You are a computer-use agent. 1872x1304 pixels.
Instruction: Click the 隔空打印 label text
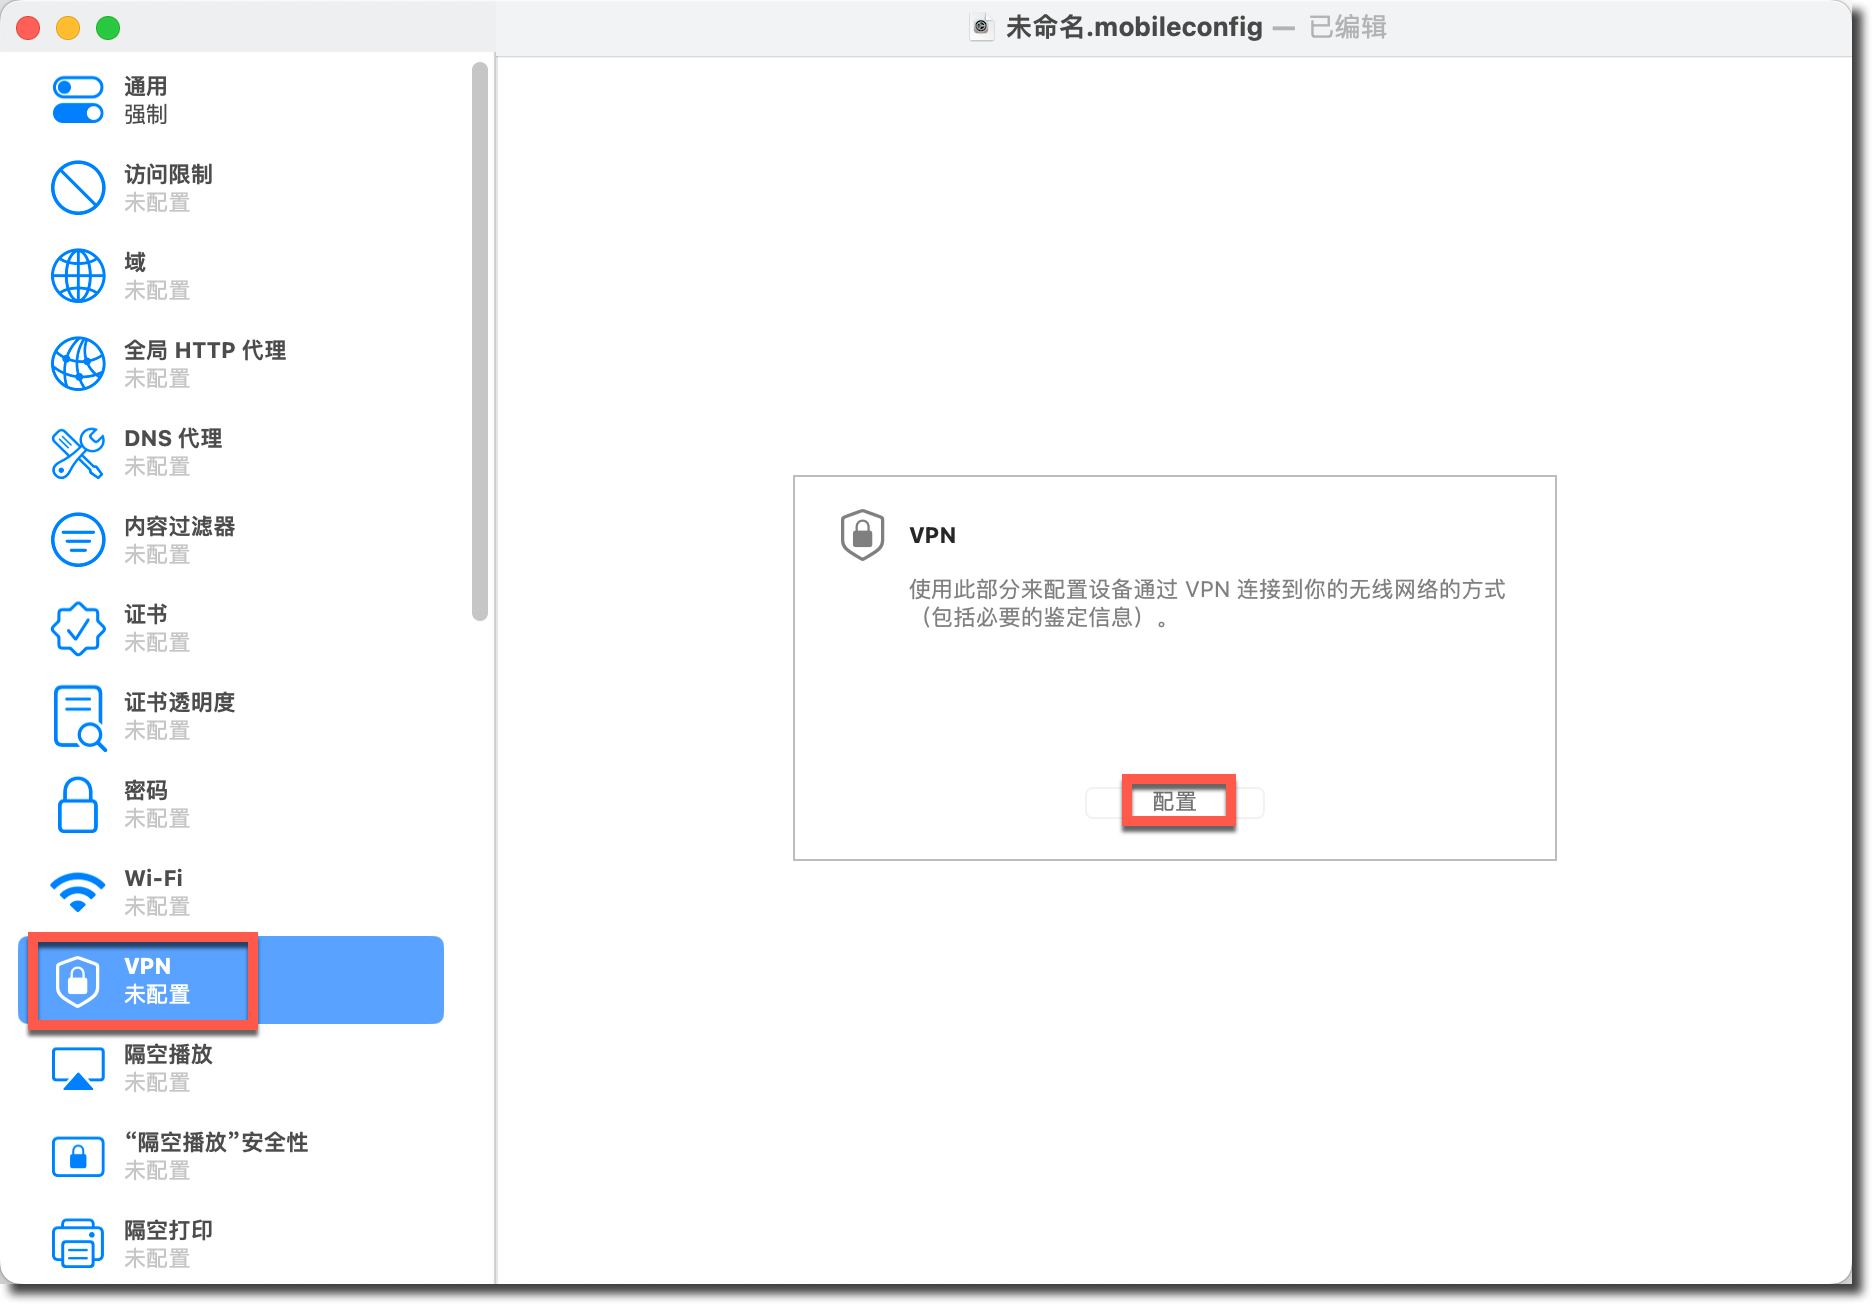coord(168,1230)
